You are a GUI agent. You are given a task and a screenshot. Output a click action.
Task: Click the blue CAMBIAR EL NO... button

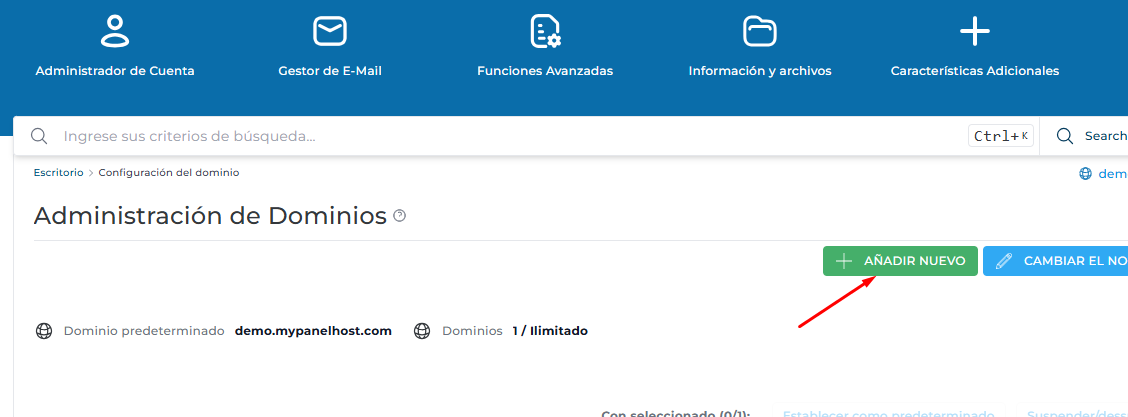[x=1055, y=261]
